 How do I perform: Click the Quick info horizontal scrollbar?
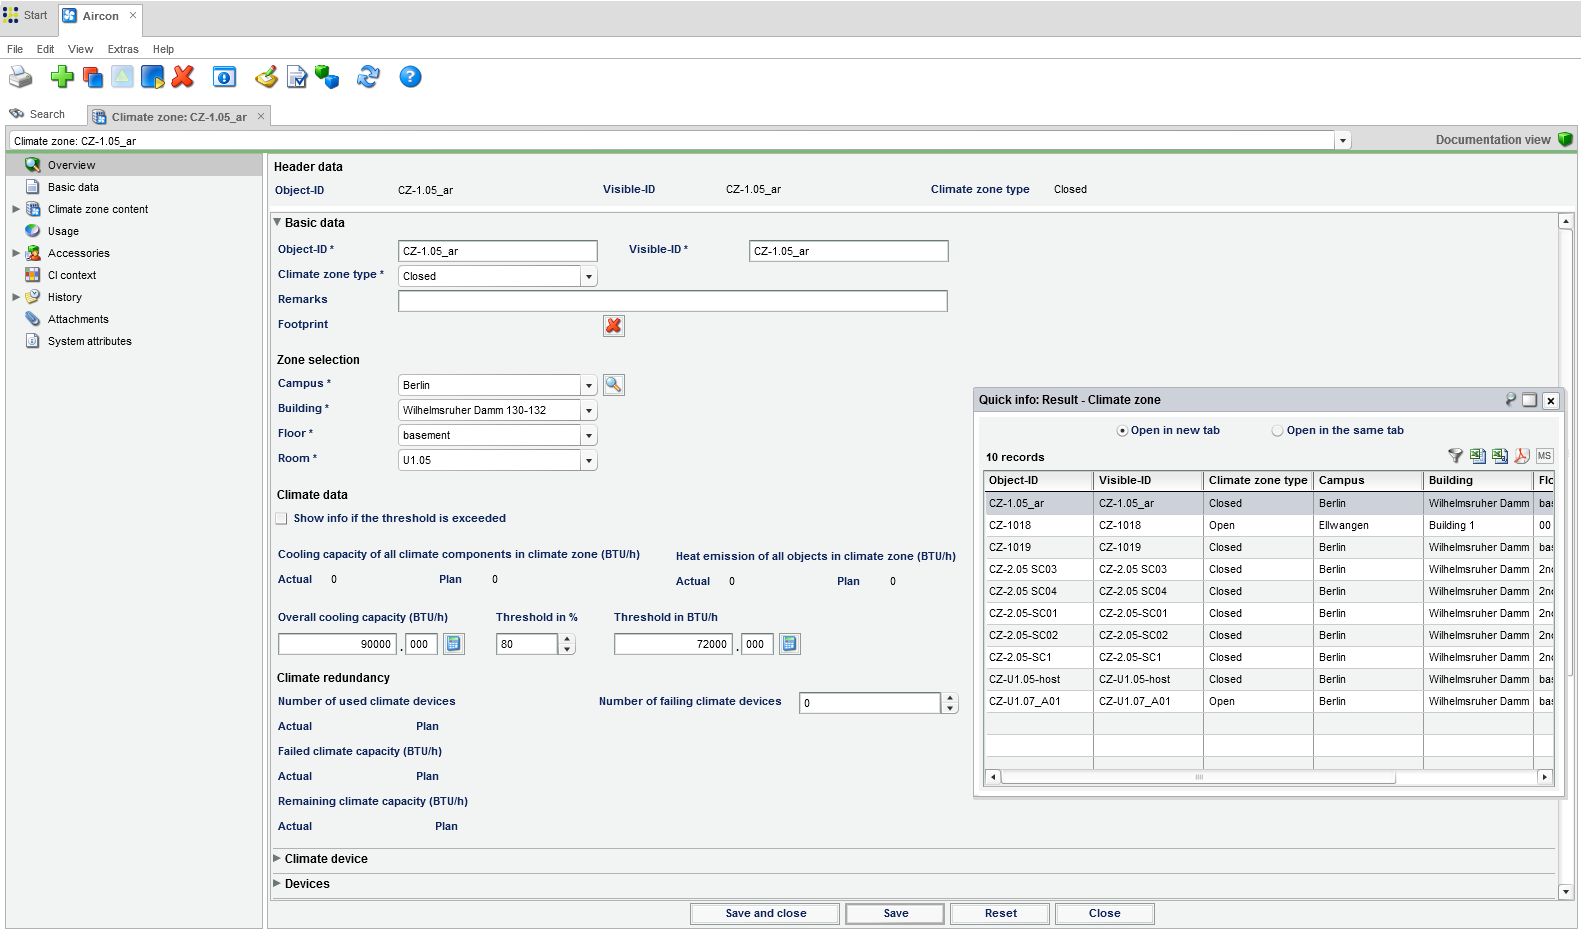click(1198, 777)
